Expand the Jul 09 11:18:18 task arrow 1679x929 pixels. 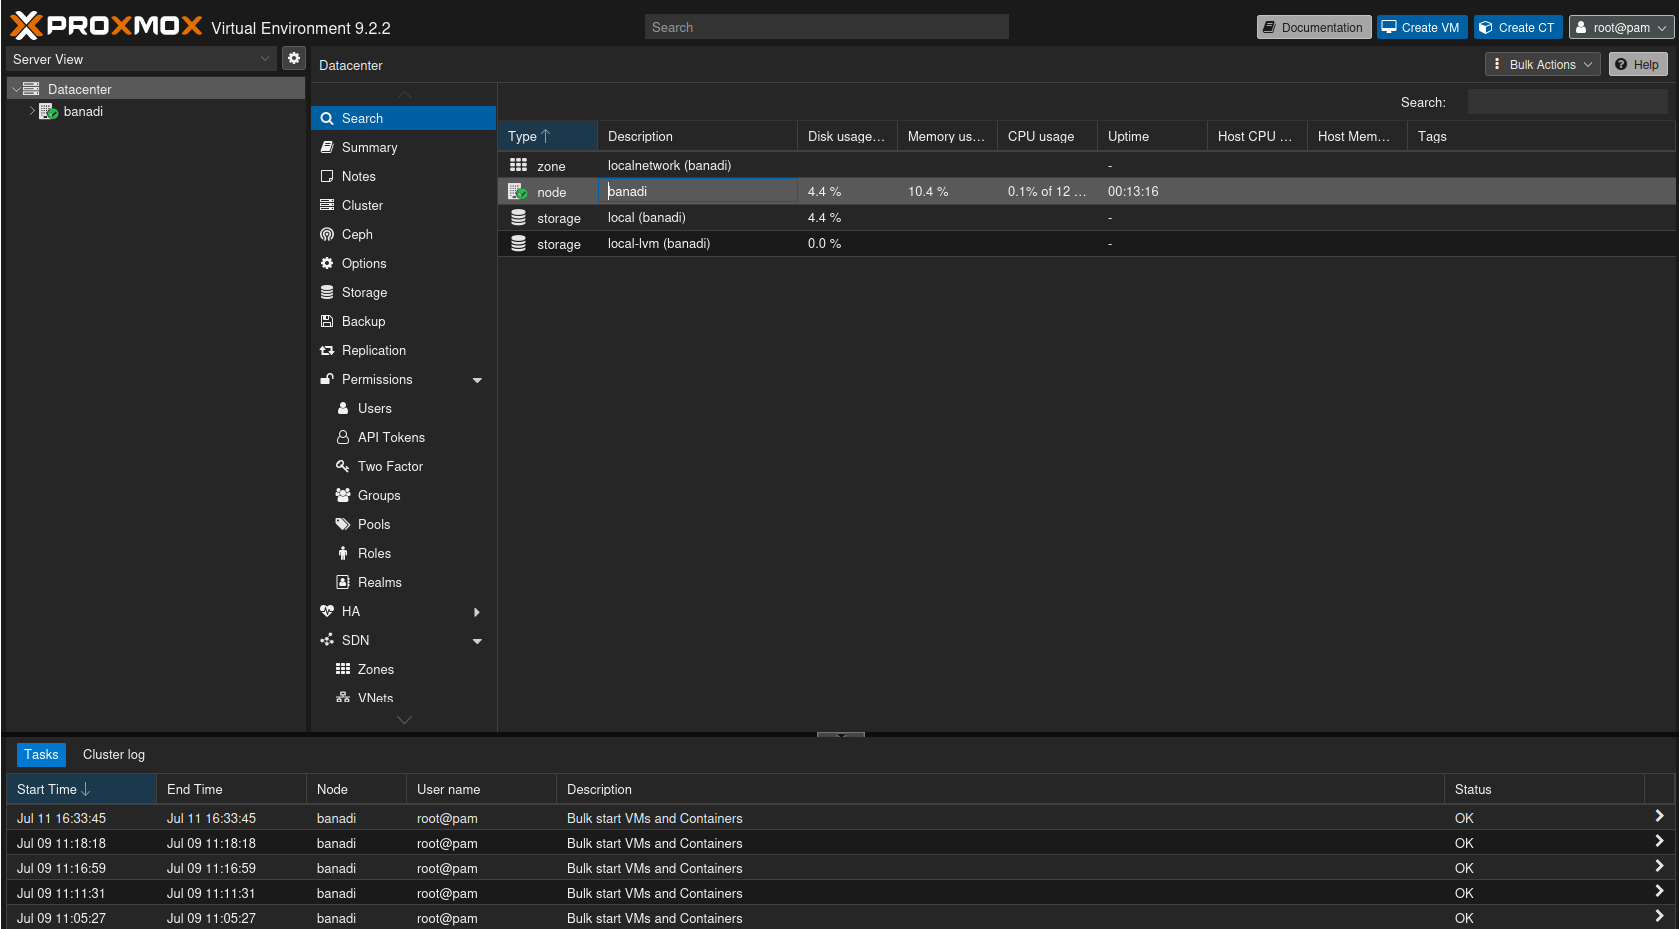[x=1659, y=841]
